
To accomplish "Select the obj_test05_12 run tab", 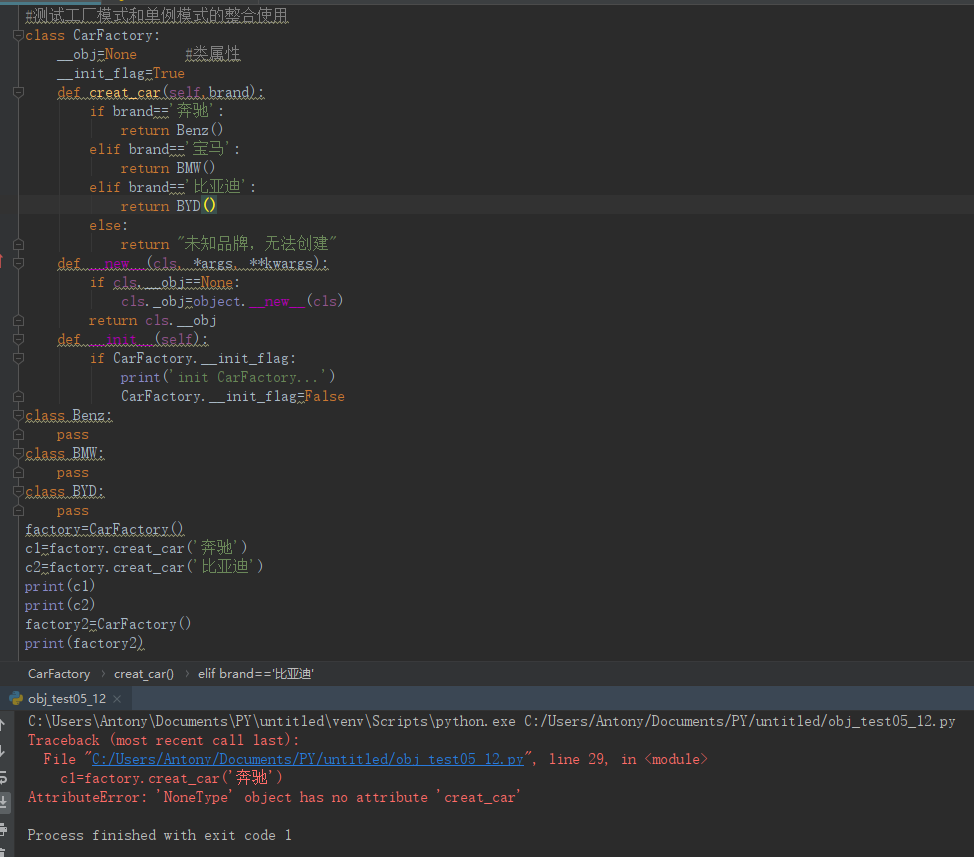I will click(66, 699).
